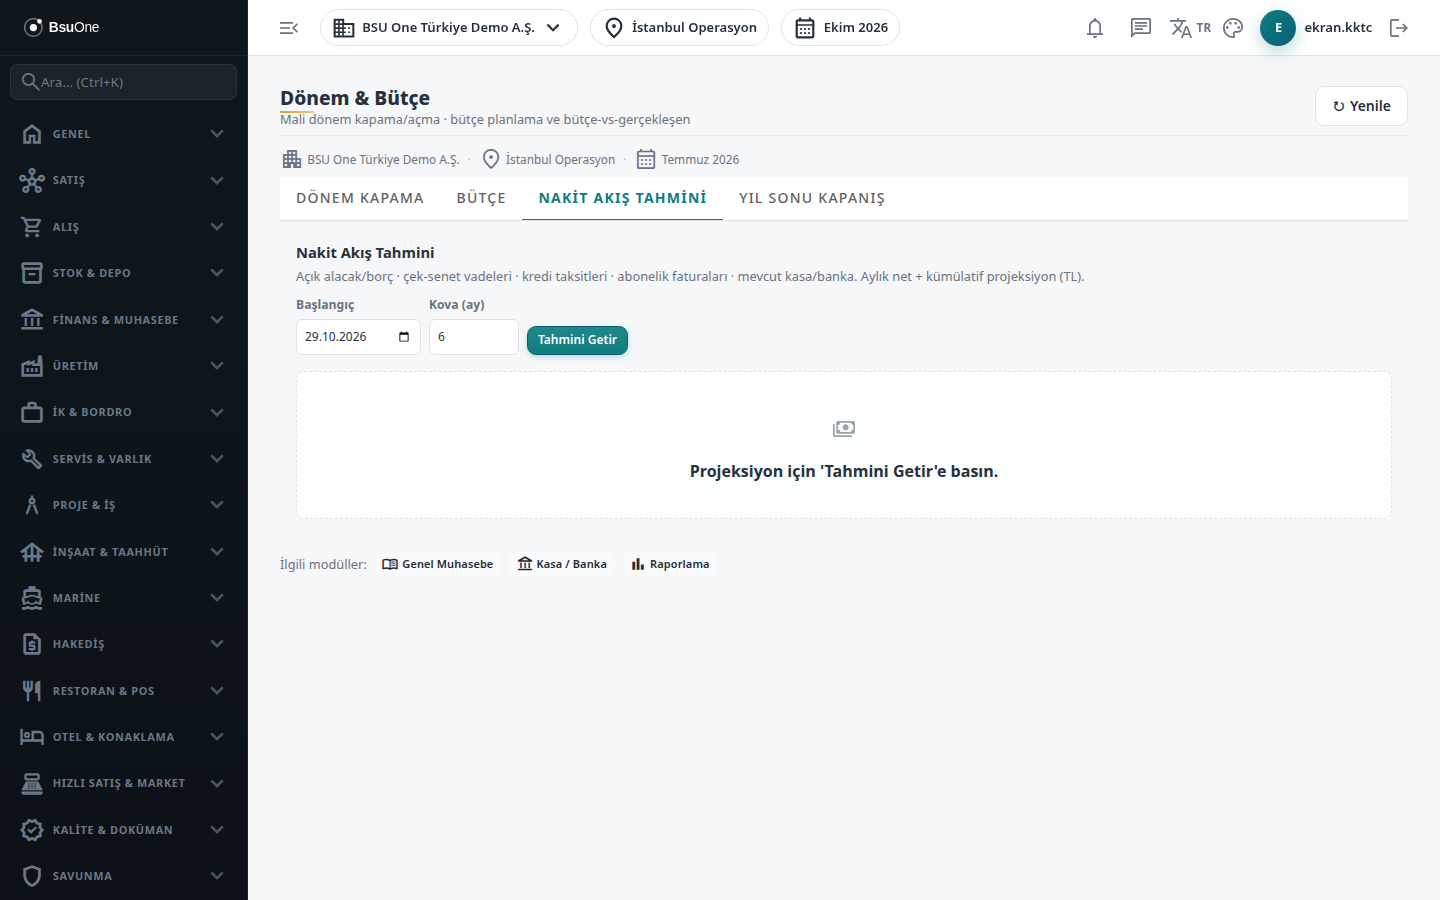Image resolution: width=1440 pixels, height=900 pixels.
Task: Open the Yıl Sonu Kapanış tab
Action: 812,198
